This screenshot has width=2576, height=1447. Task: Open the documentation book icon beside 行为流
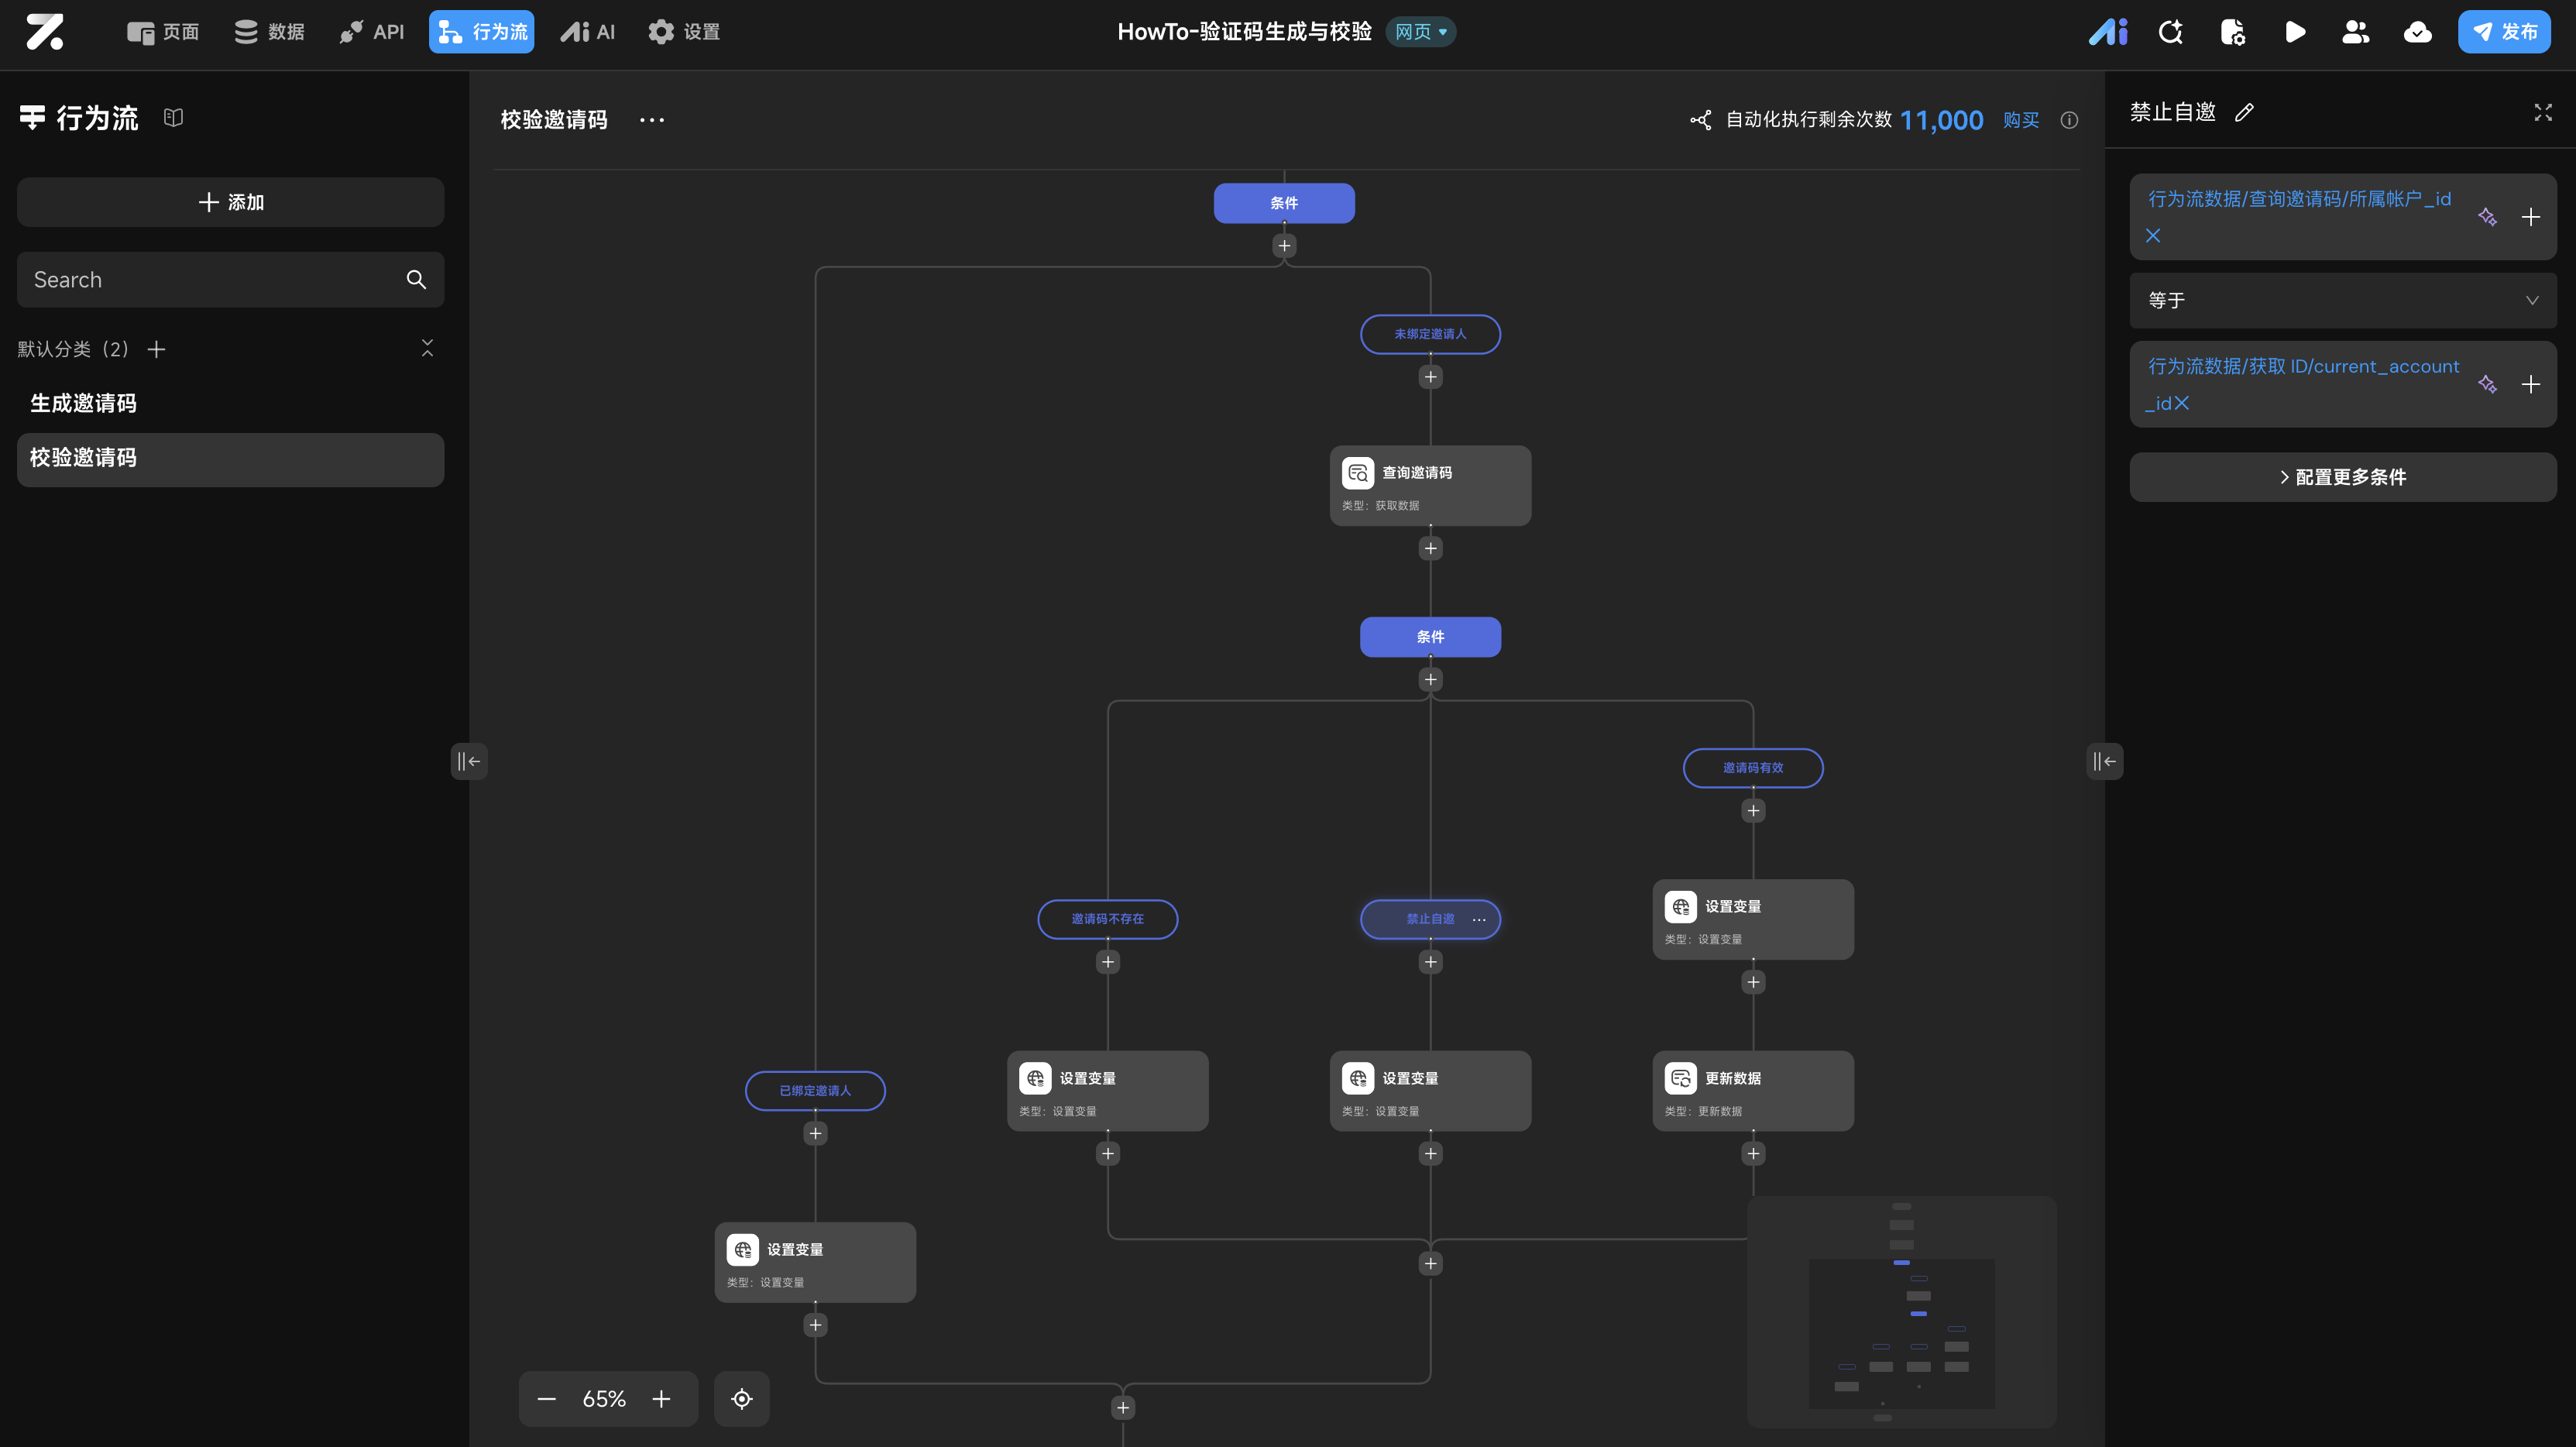click(173, 118)
